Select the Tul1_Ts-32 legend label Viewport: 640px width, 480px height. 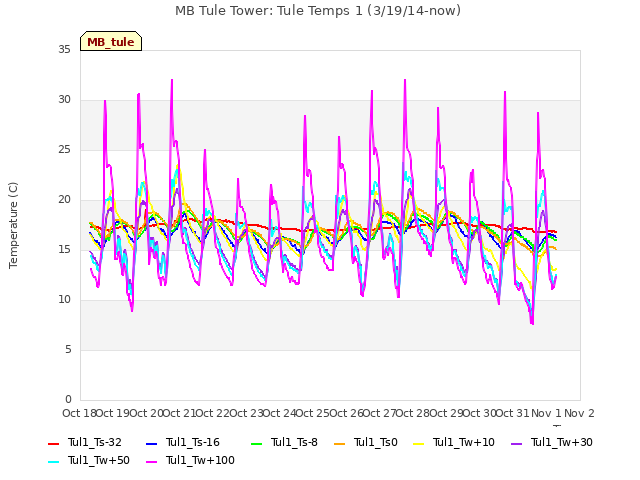[x=95, y=442]
